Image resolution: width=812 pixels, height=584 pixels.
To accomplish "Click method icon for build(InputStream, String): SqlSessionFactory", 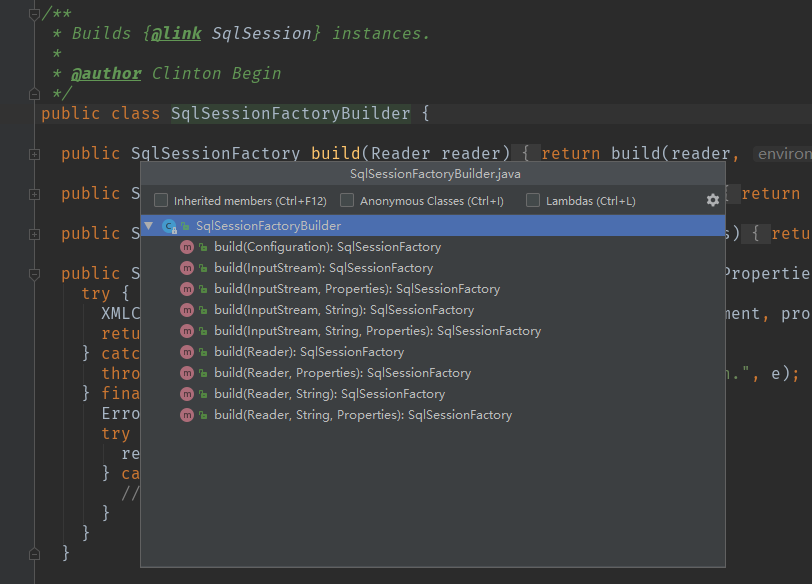I will pos(187,310).
